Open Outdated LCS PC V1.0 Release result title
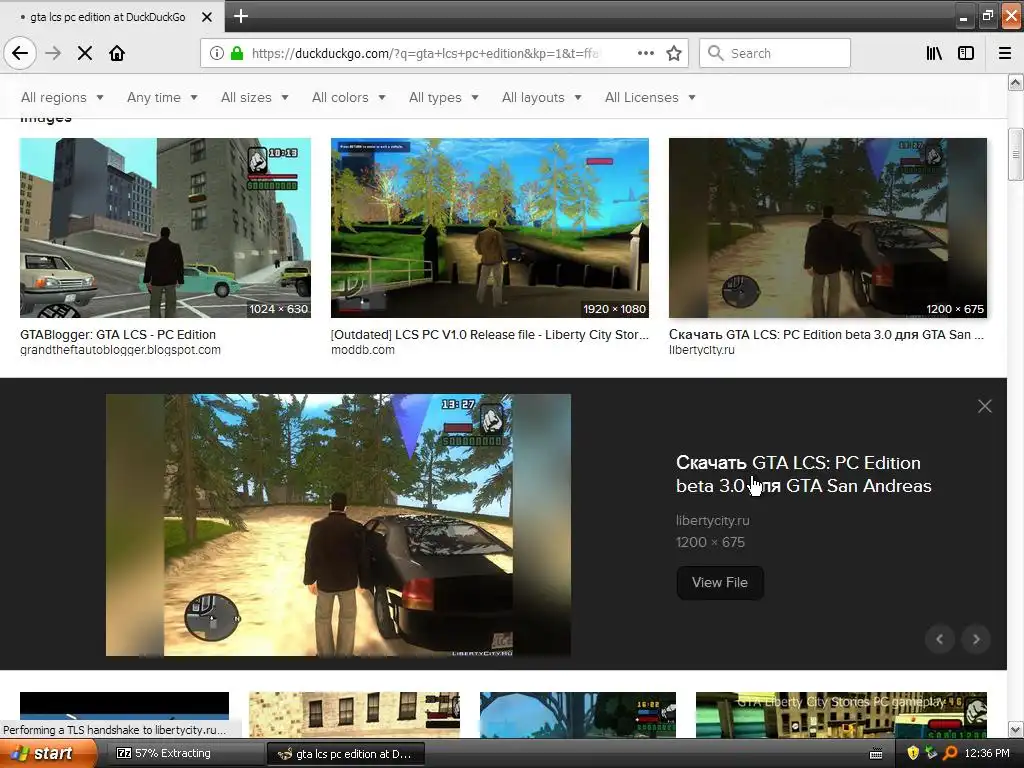This screenshot has height=768, width=1024. [x=490, y=334]
